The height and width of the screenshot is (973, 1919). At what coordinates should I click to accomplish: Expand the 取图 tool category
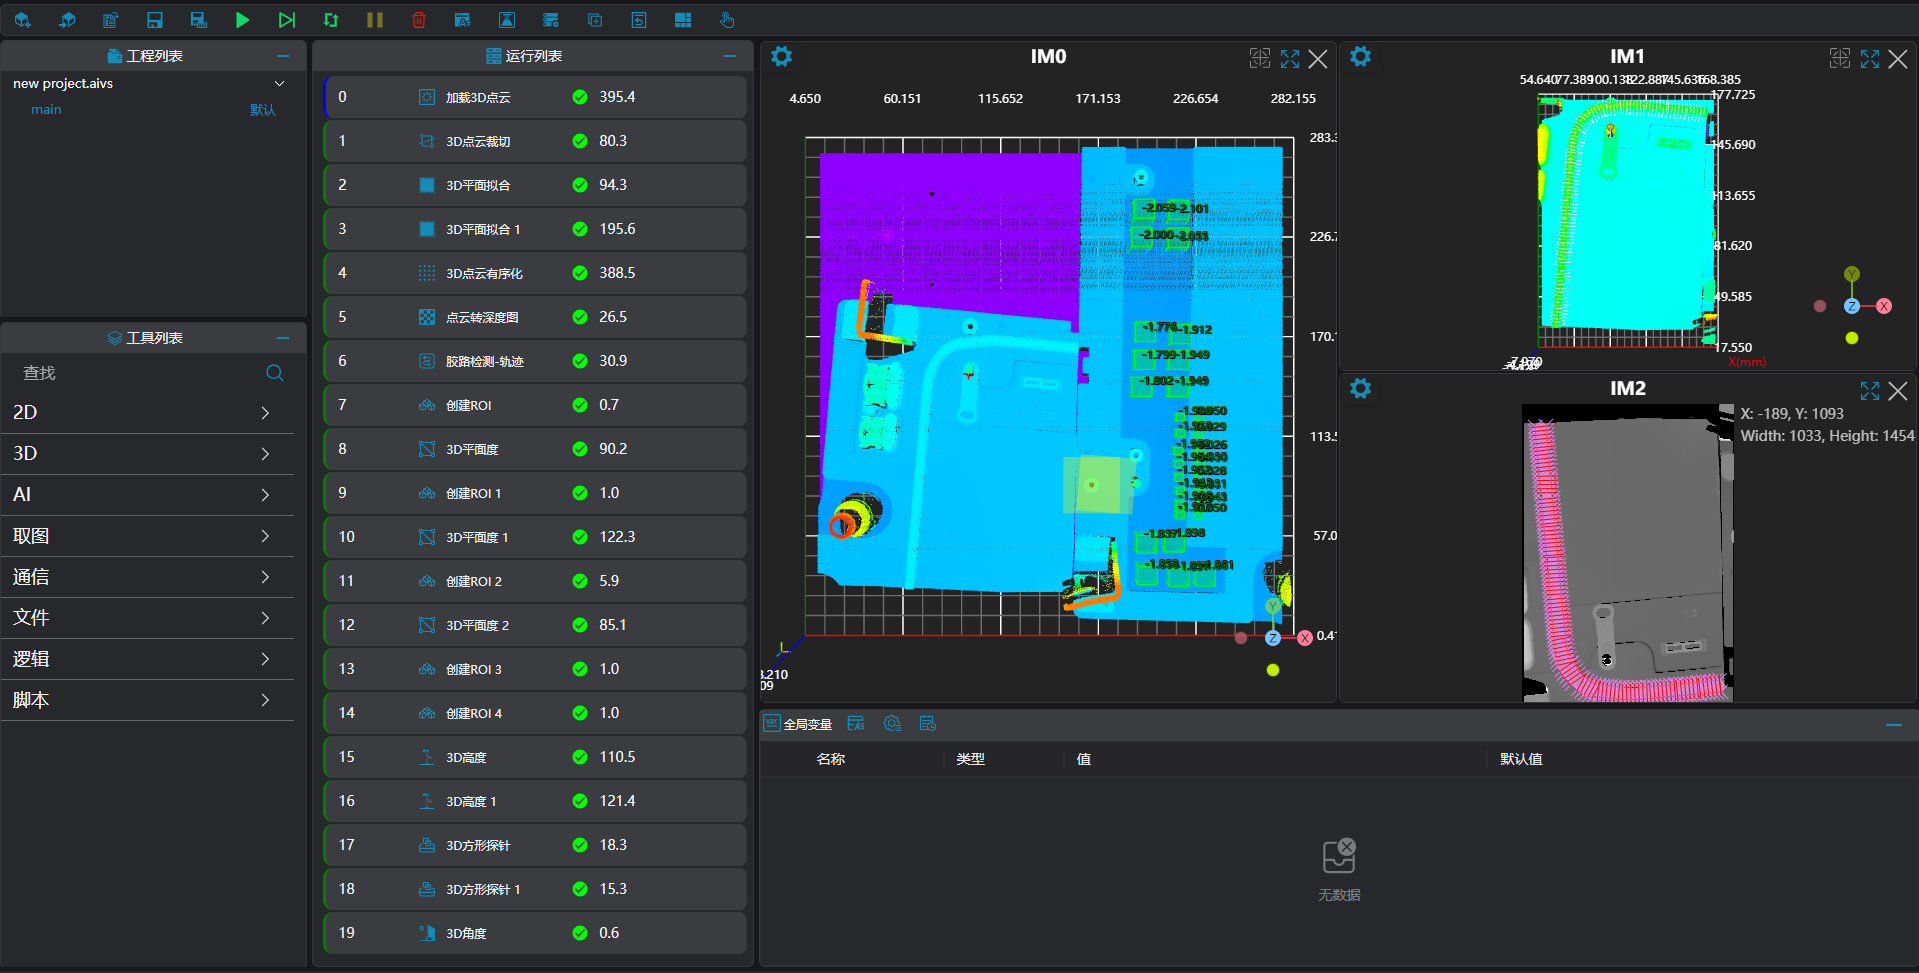click(265, 536)
